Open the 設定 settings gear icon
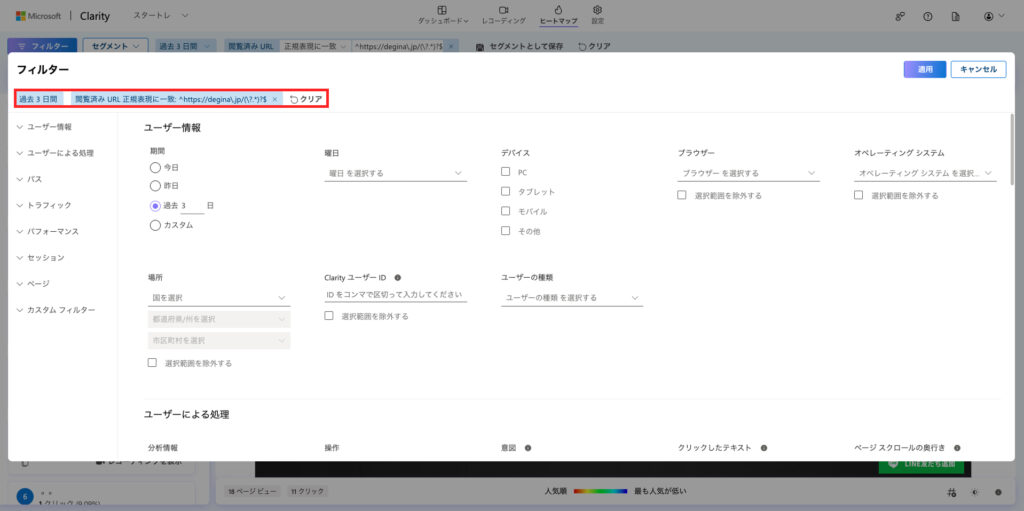The image size is (1024, 511). (x=597, y=10)
